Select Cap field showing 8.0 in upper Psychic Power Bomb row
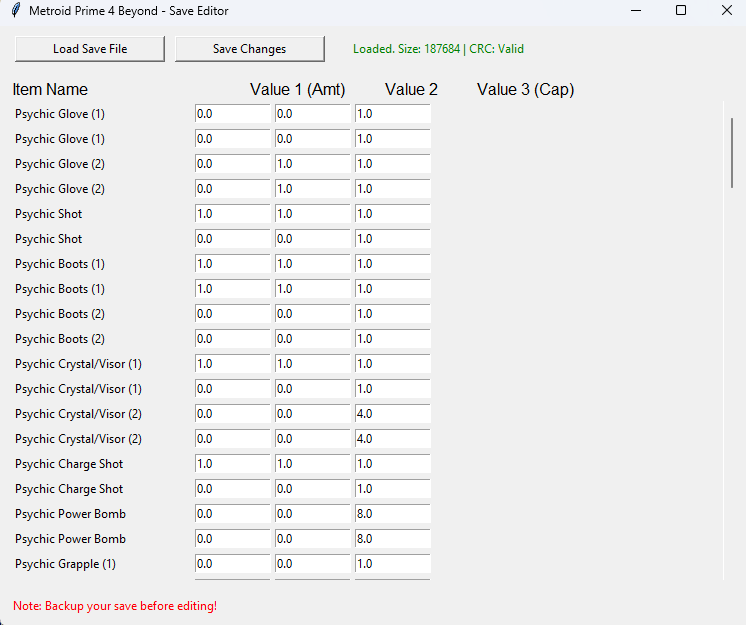Image resolution: width=746 pixels, height=625 pixels. tap(393, 514)
